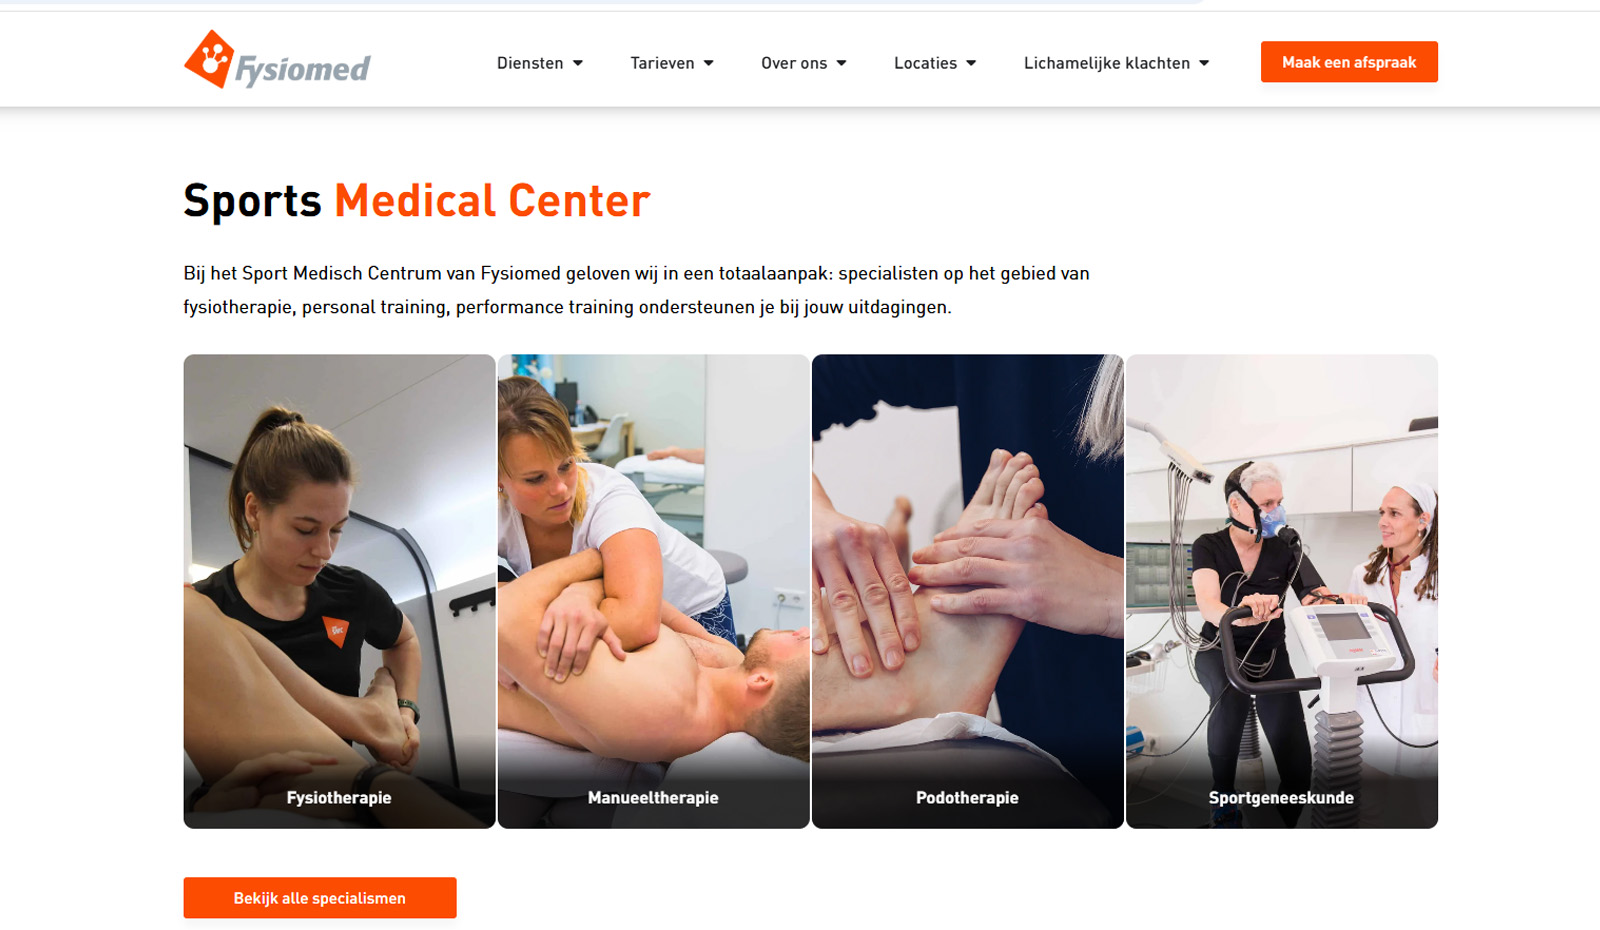Click the Fysiotherapie card label
The image size is (1600, 930).
(339, 798)
